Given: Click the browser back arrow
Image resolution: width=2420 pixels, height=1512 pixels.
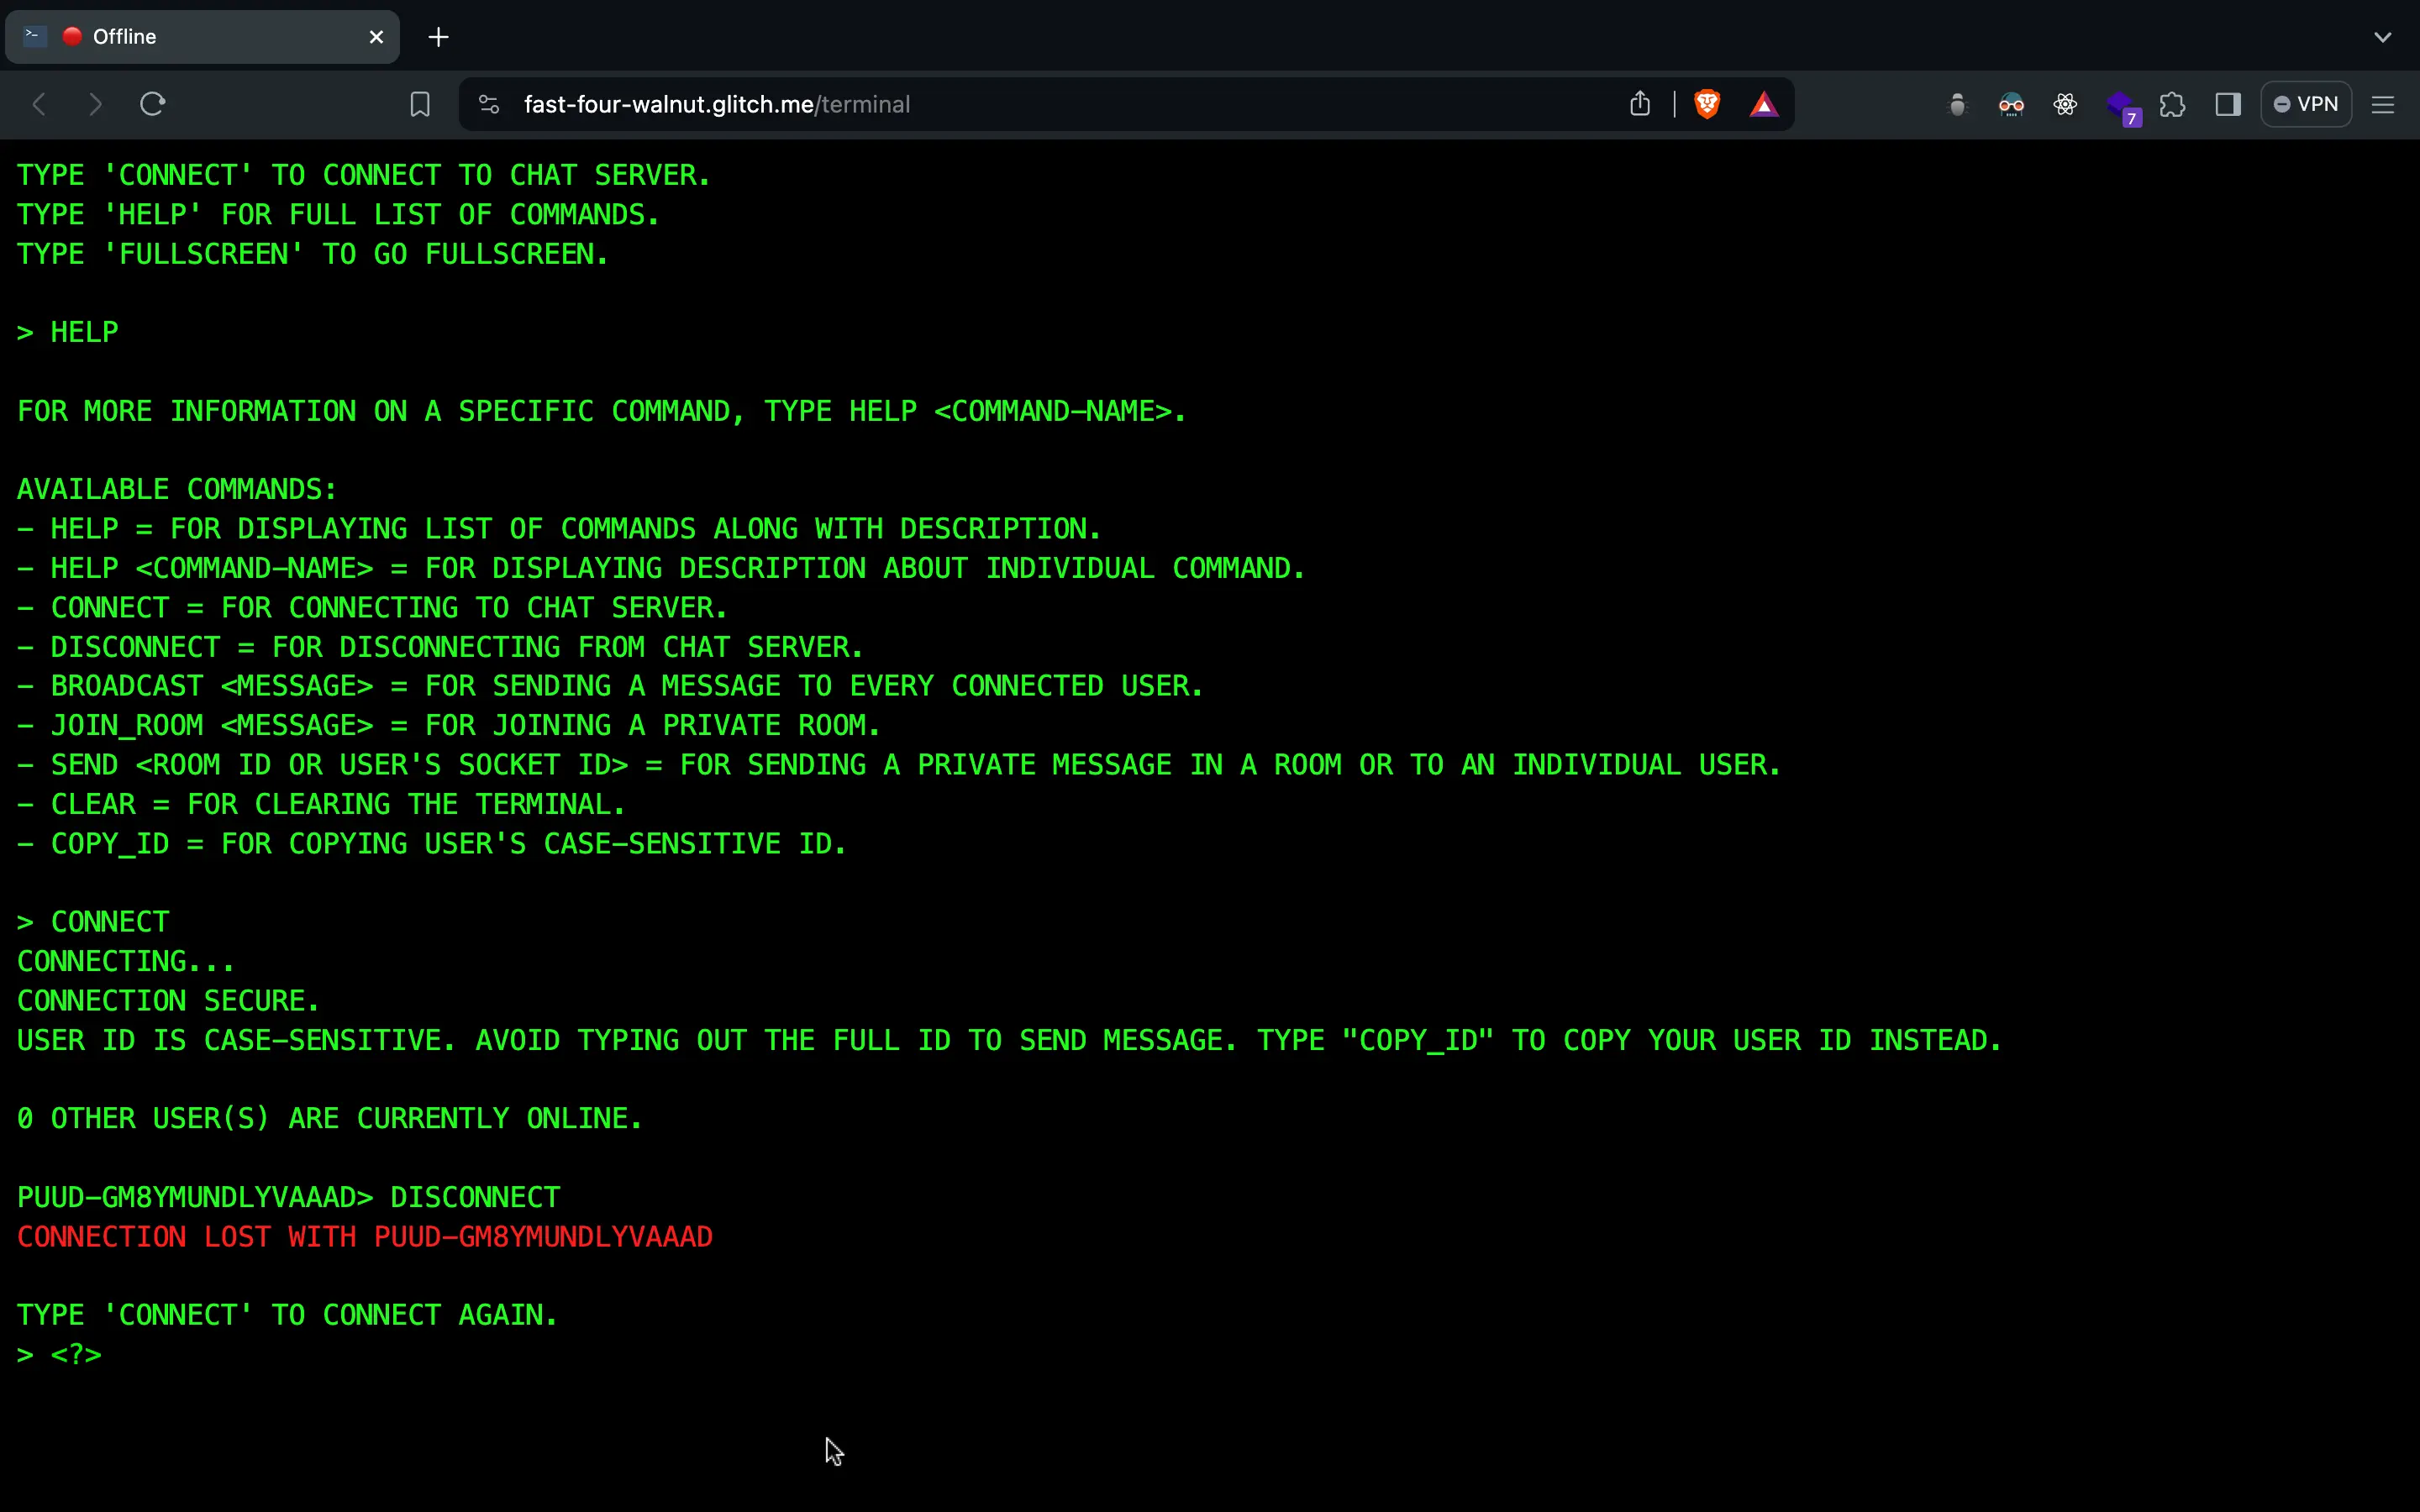Looking at the screenshot, I should coord(40,104).
